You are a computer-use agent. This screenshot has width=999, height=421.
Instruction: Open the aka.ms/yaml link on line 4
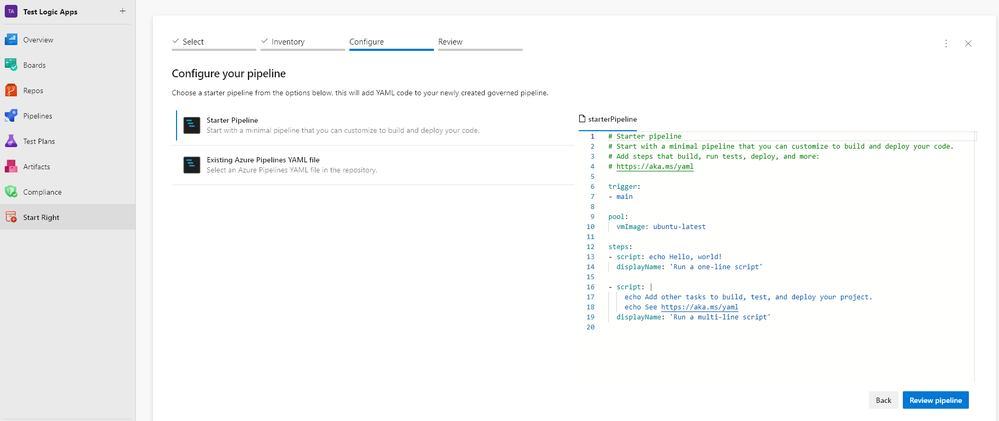[654, 166]
